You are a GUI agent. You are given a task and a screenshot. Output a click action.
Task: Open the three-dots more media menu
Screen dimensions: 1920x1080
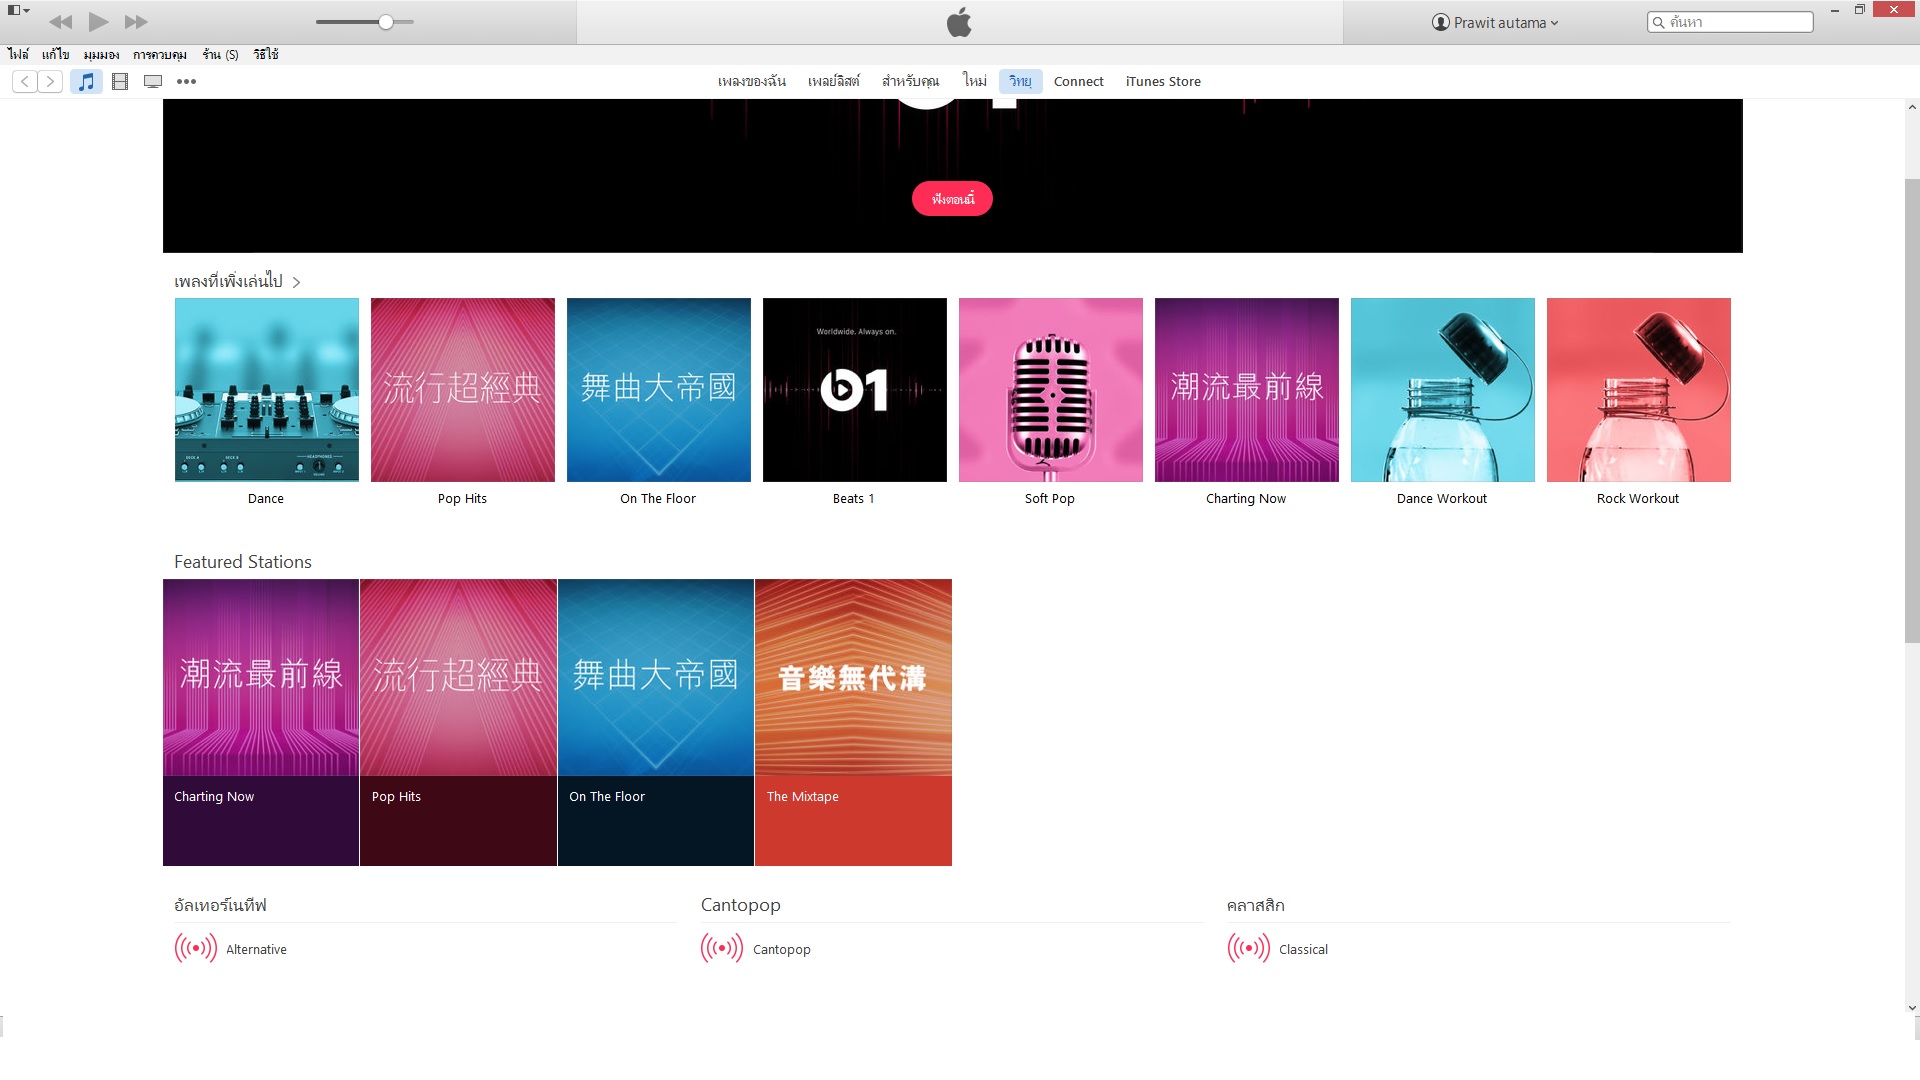186,81
